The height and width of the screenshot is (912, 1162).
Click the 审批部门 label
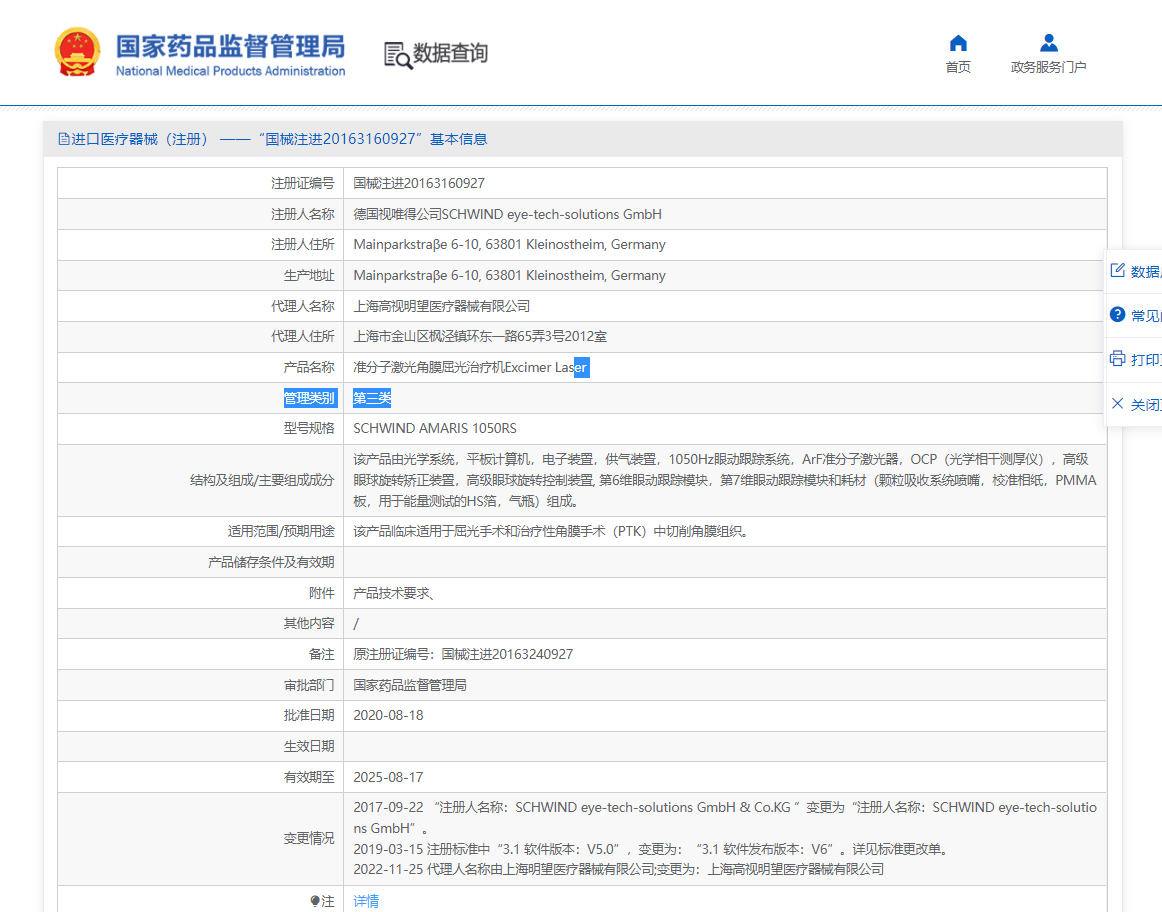(309, 685)
